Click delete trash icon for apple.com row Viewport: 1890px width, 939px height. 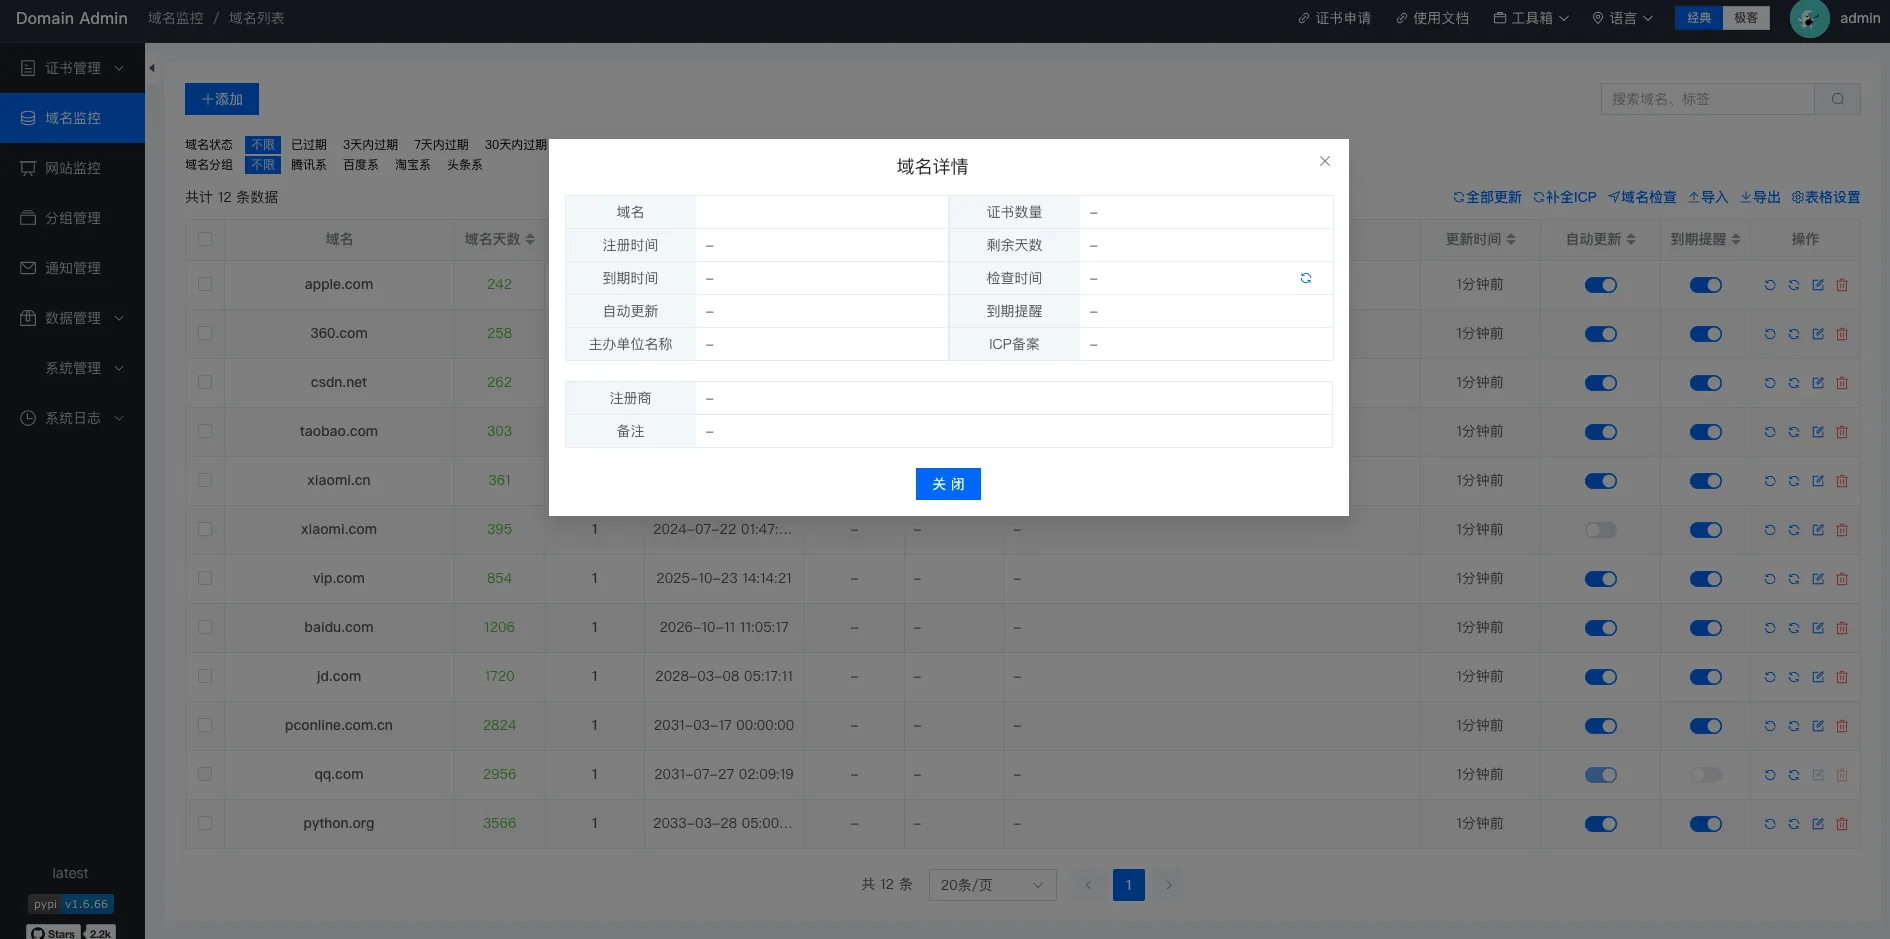1842,285
